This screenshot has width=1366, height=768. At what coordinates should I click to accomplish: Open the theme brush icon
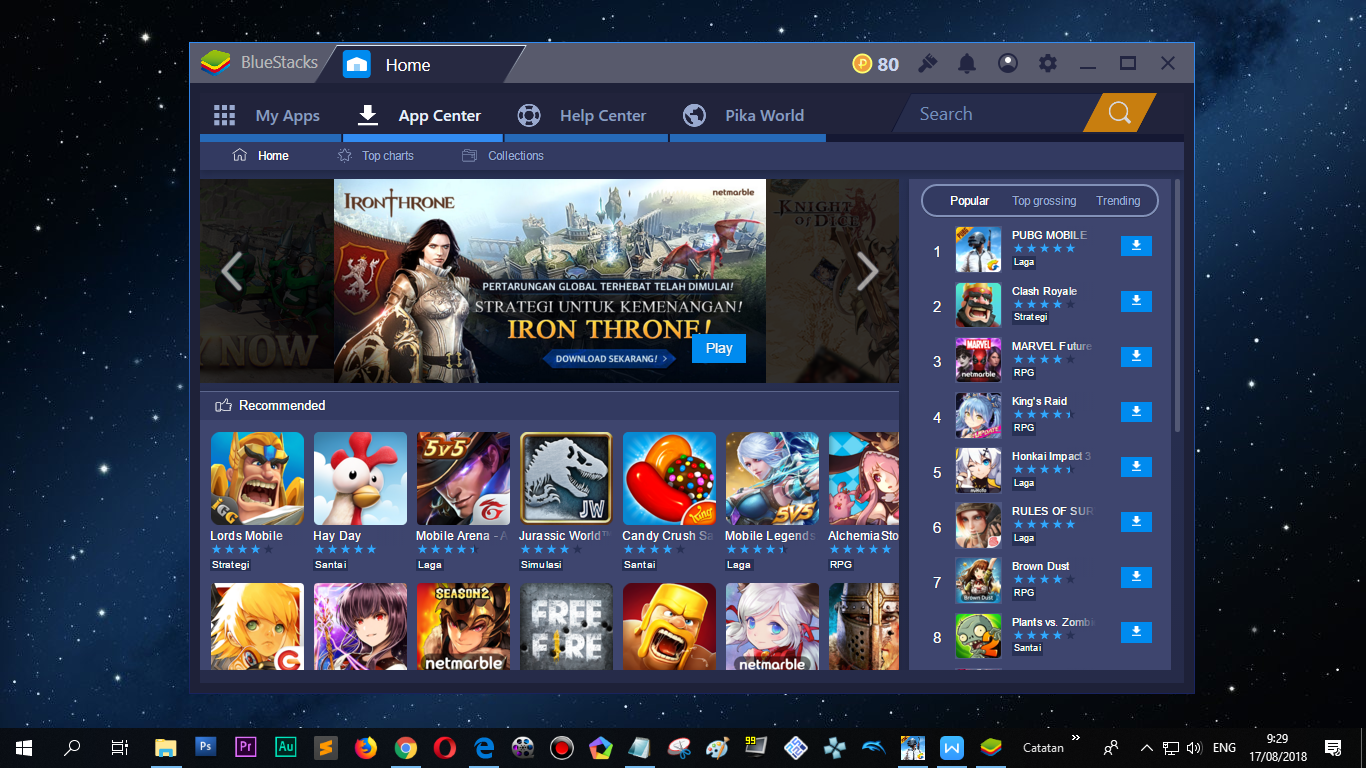tap(927, 64)
